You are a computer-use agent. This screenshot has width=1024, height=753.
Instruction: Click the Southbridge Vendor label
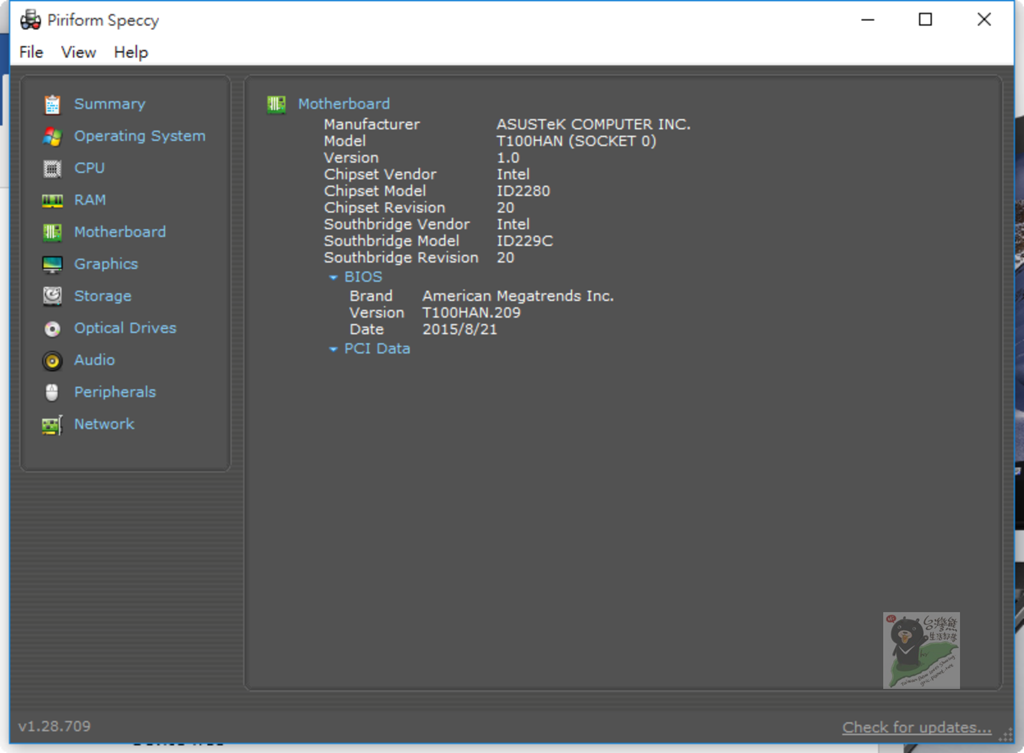point(397,224)
